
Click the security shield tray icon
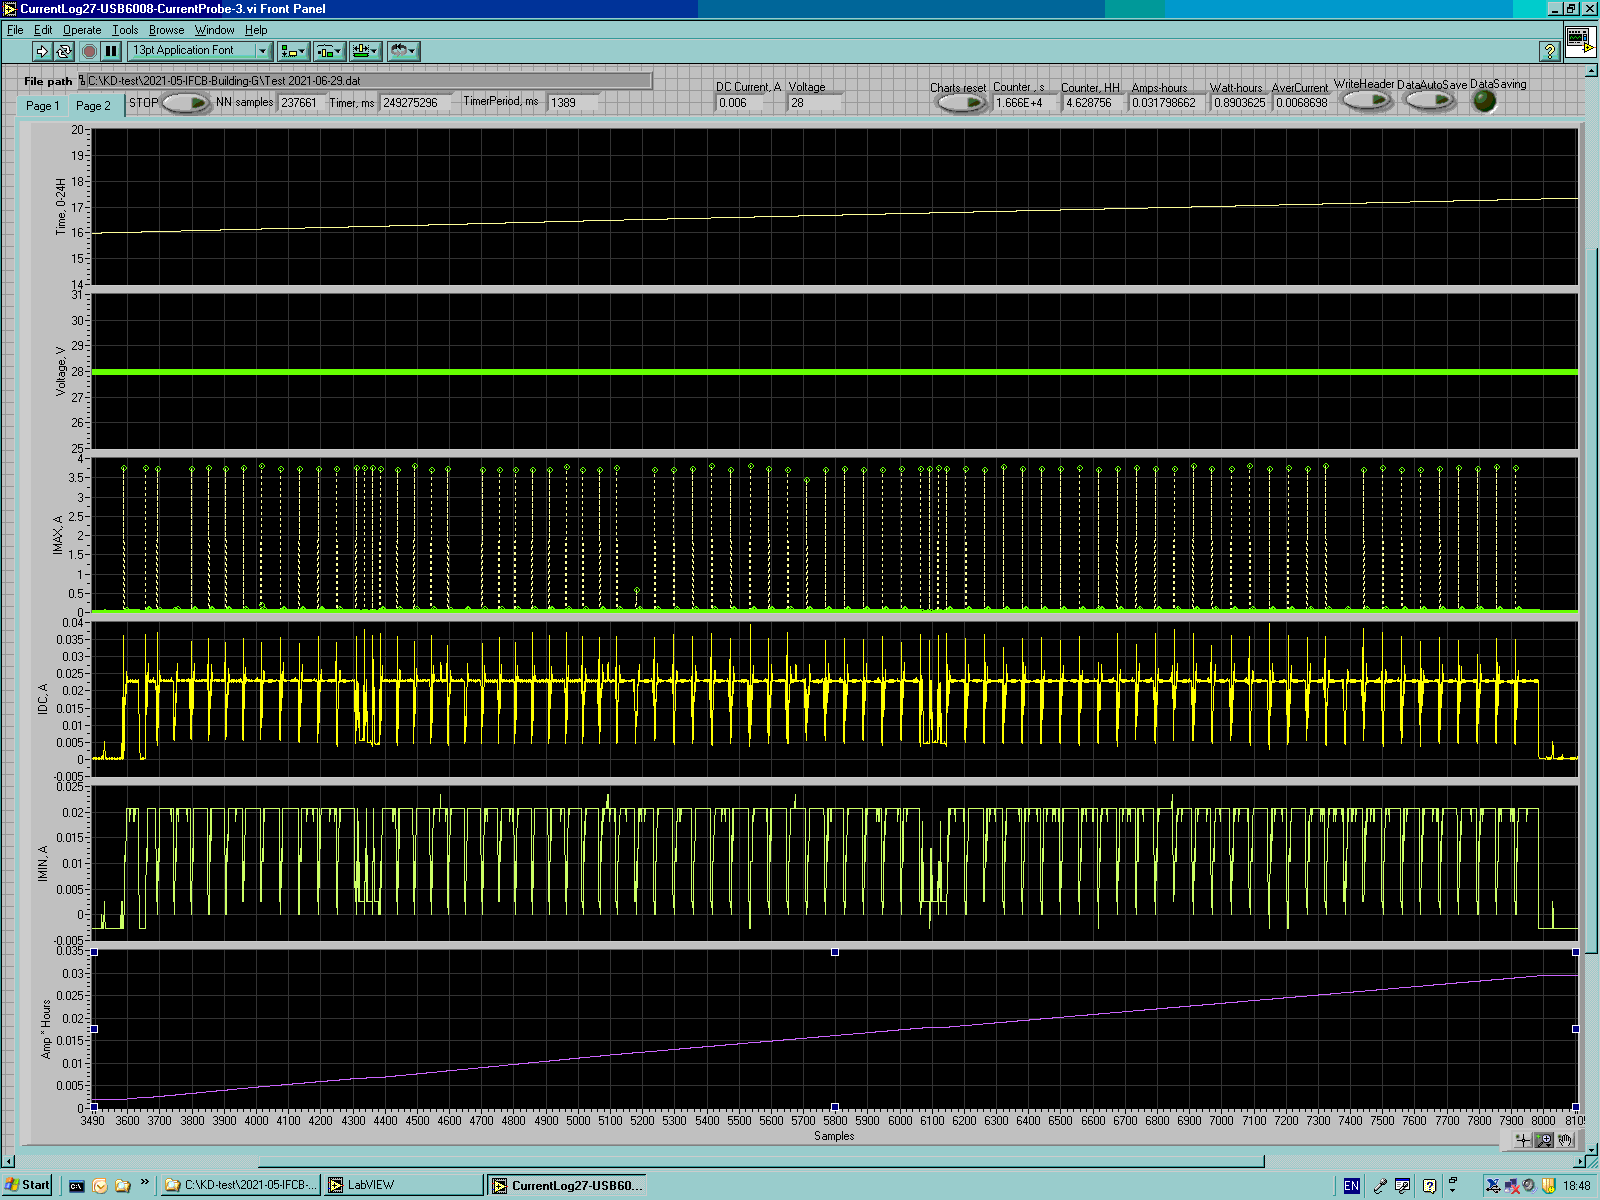pyautogui.click(x=1548, y=1186)
